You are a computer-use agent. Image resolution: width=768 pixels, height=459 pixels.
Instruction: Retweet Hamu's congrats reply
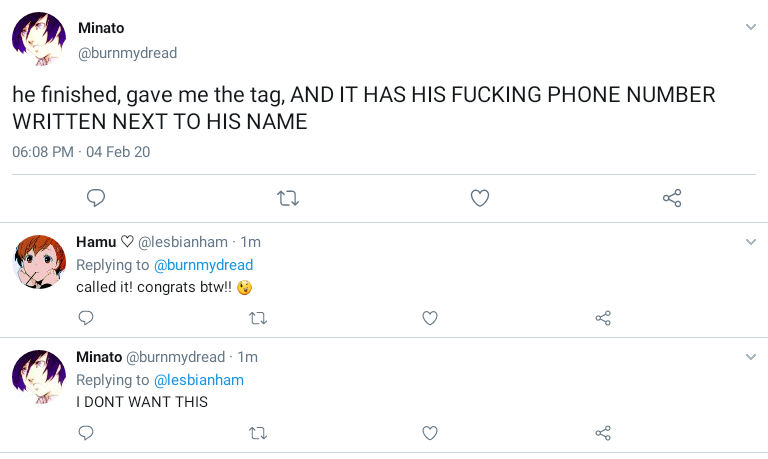click(x=257, y=318)
